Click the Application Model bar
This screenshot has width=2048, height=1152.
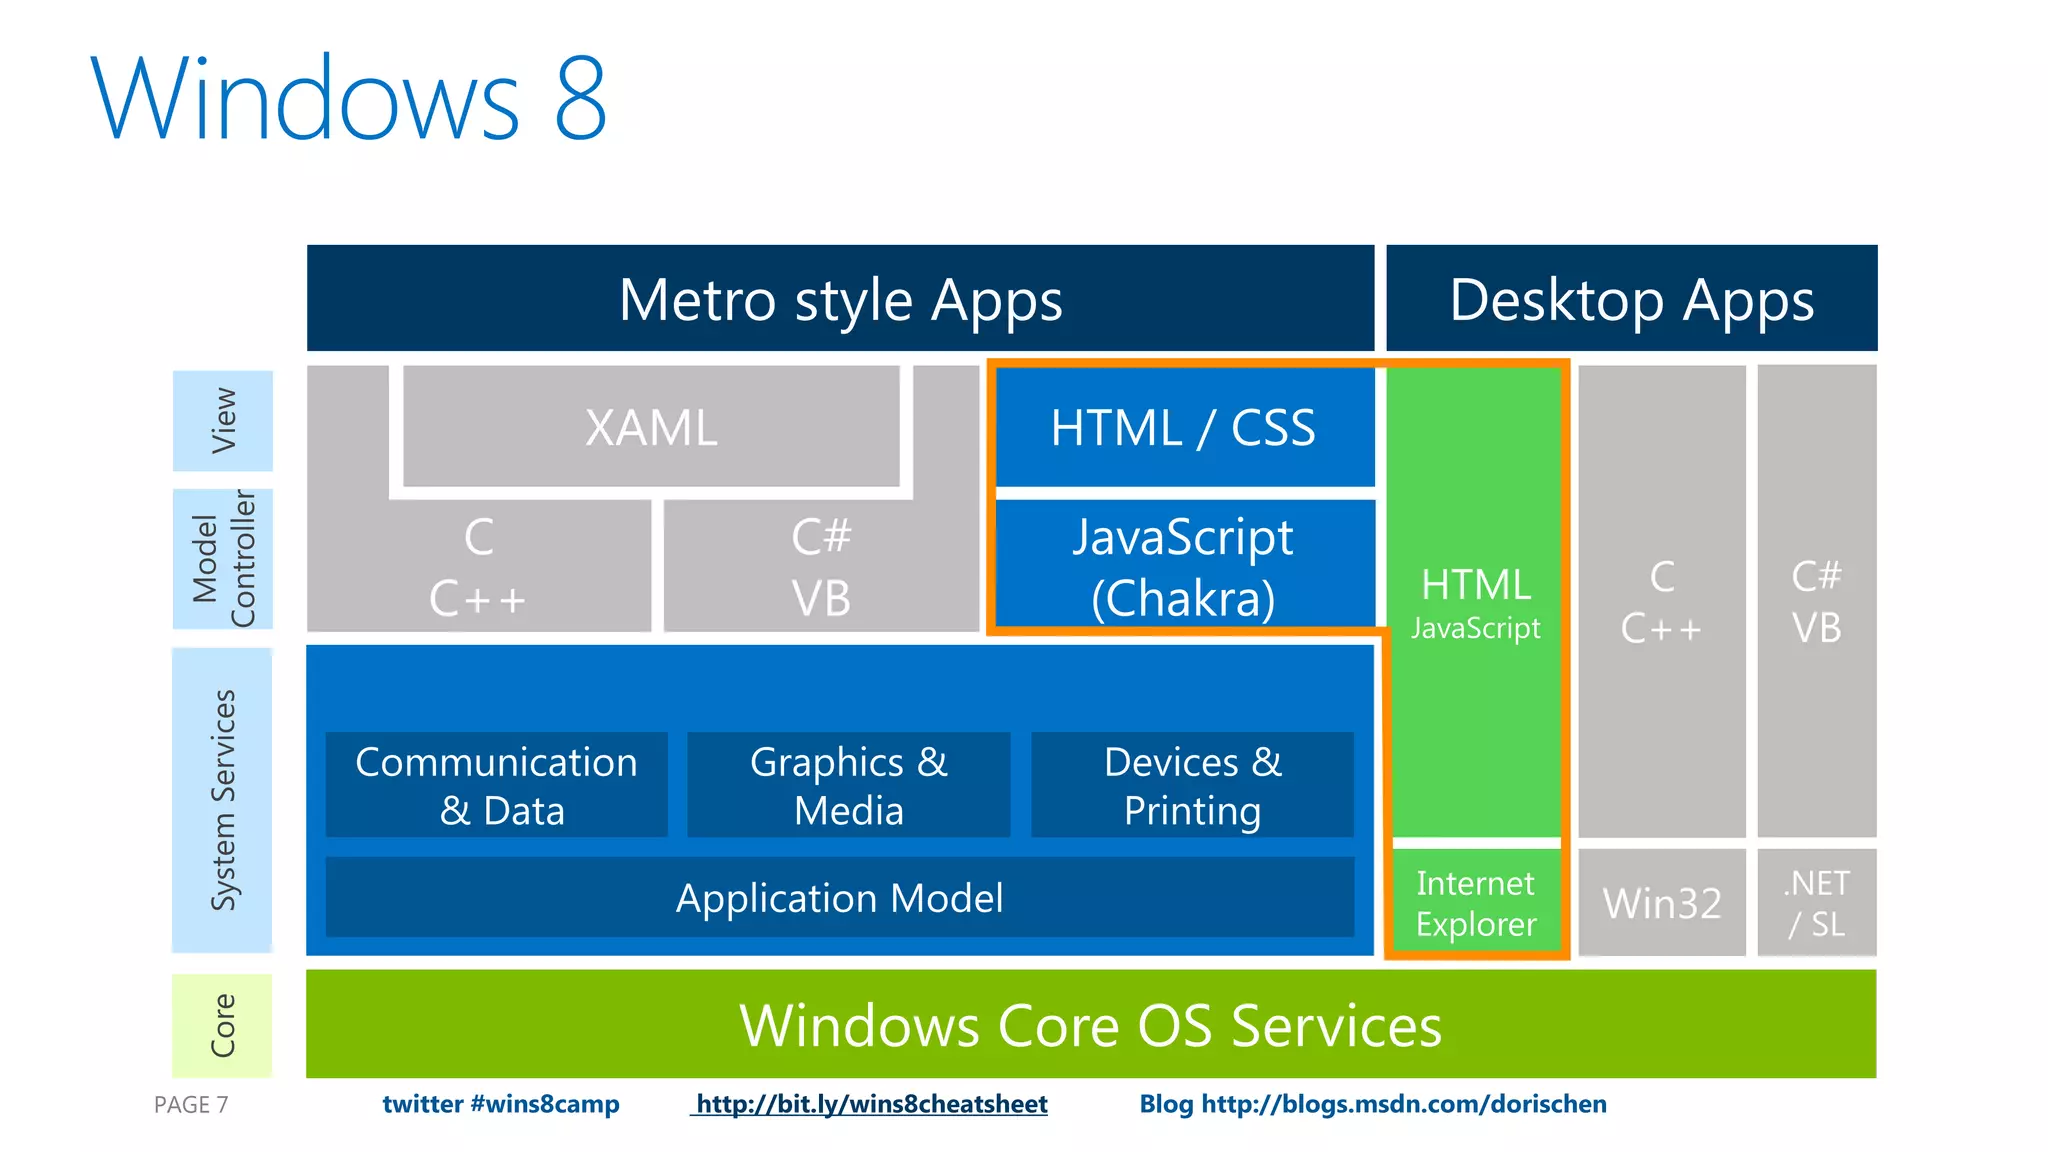tap(839, 897)
